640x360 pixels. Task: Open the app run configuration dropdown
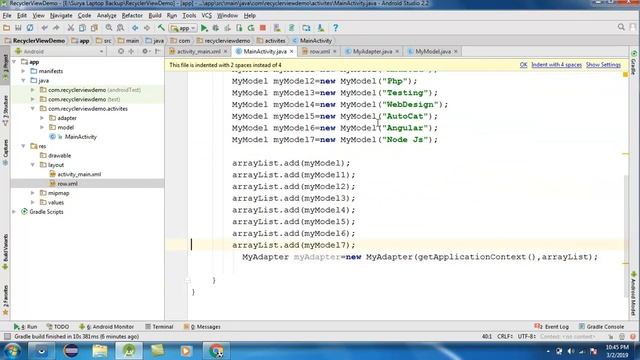(183, 28)
